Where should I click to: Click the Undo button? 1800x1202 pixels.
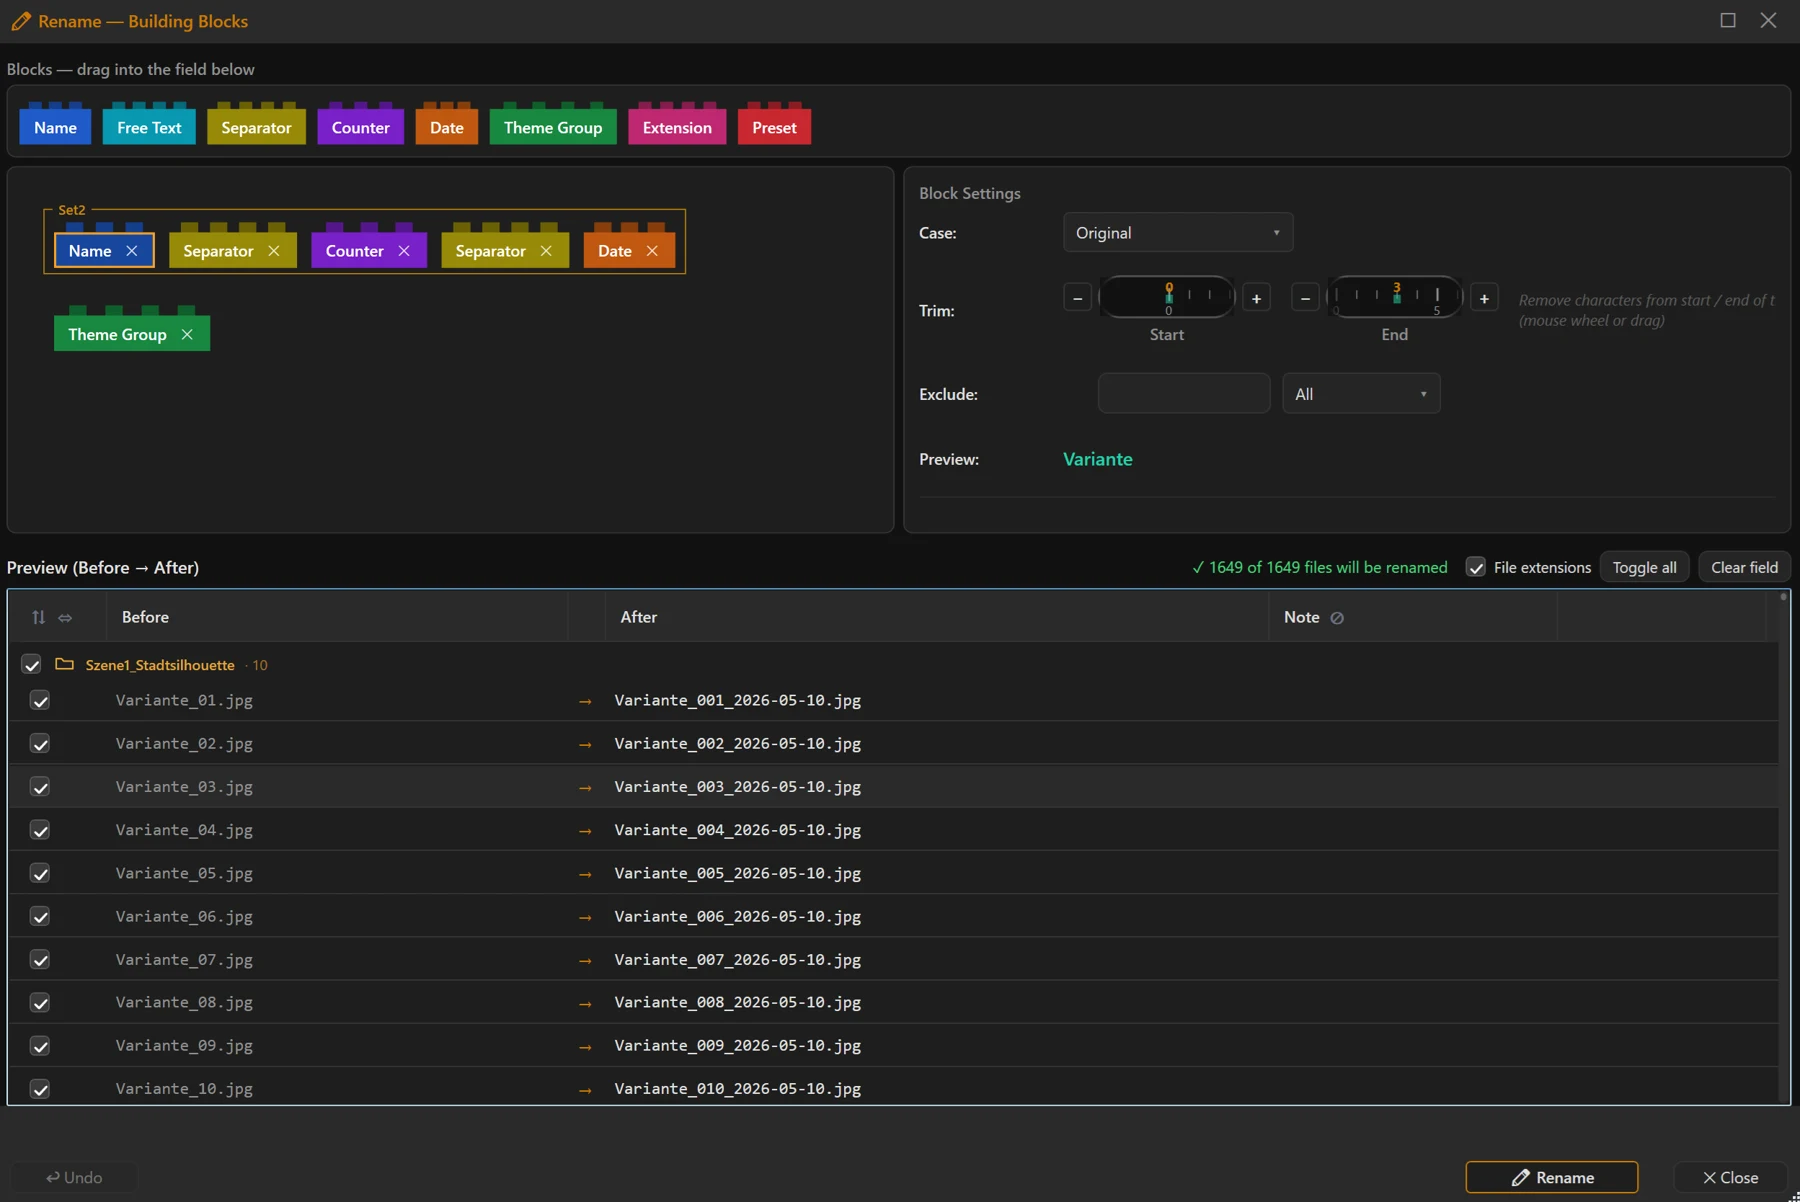(x=74, y=1177)
